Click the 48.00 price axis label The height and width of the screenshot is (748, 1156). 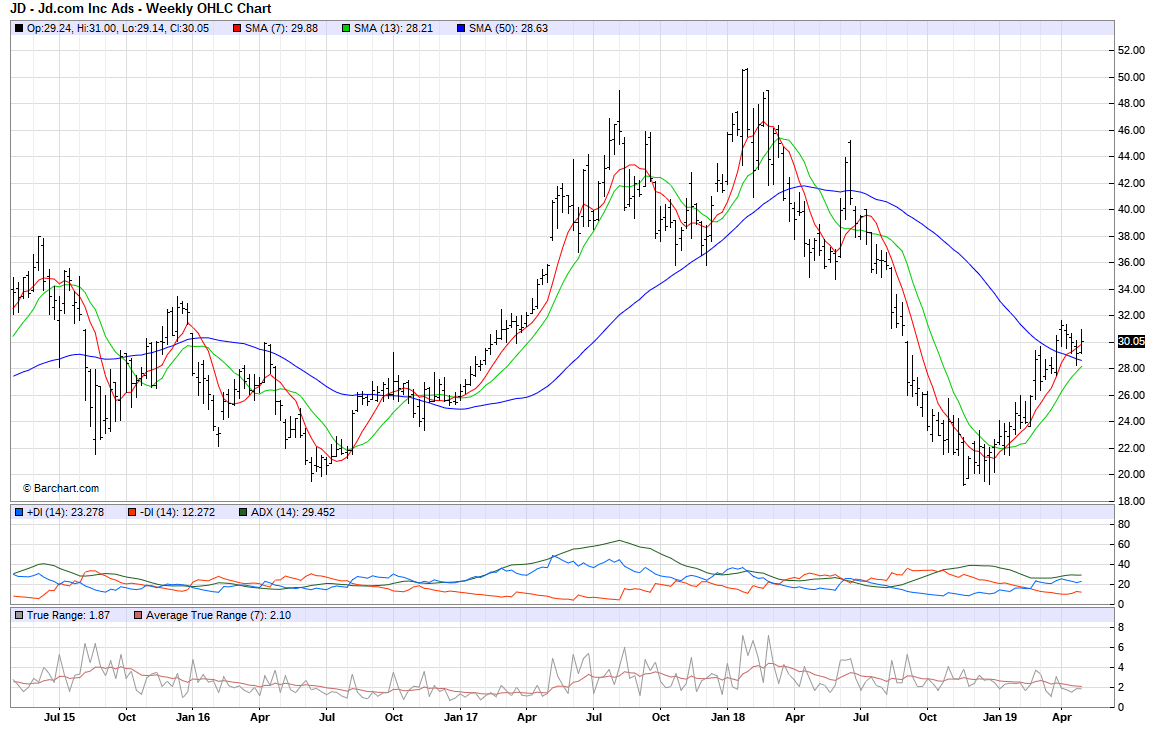(x=1132, y=103)
